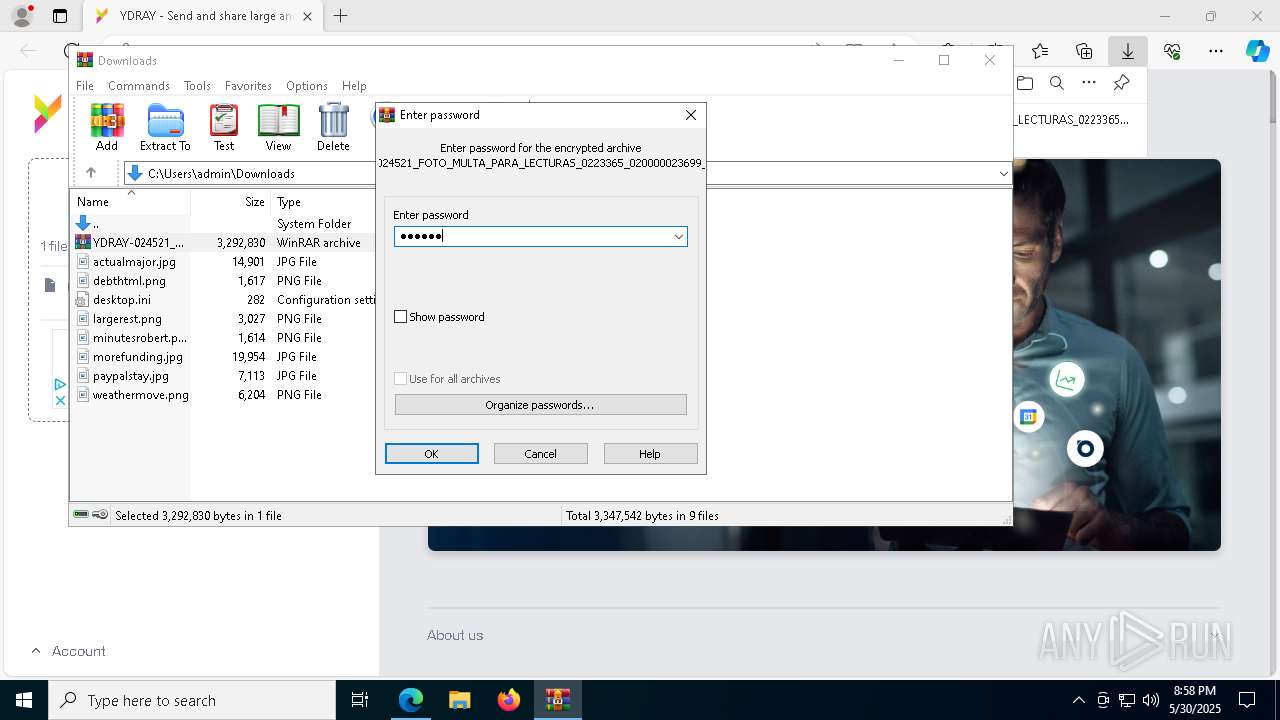Open downloads folder icon in downloads flyout

[x=1025, y=83]
